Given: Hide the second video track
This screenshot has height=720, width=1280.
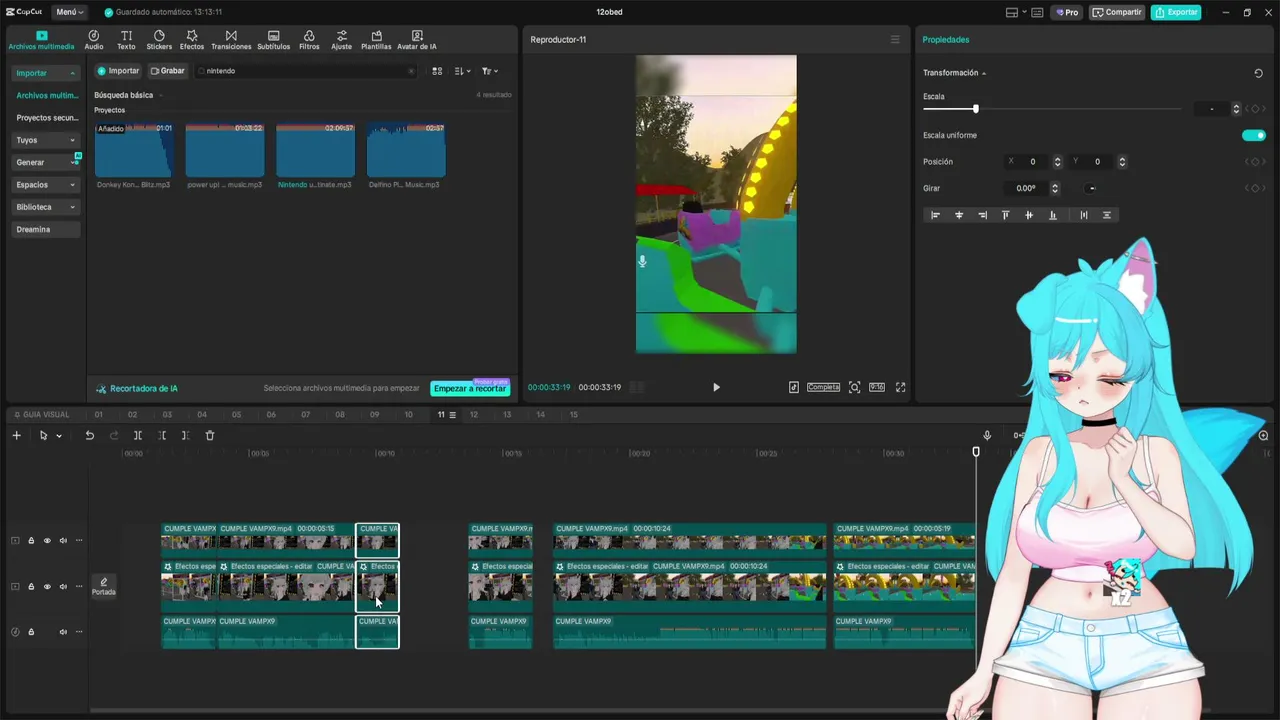Looking at the screenshot, I should point(47,587).
